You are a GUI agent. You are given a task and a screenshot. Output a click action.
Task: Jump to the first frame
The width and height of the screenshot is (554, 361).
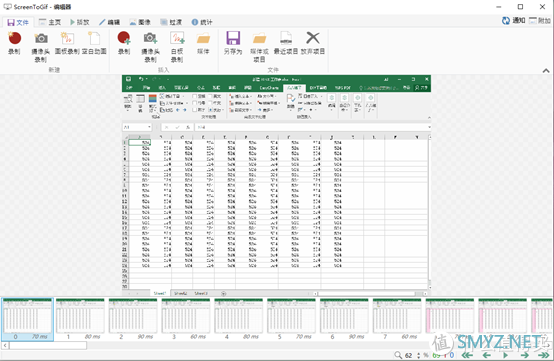(x=467, y=355)
